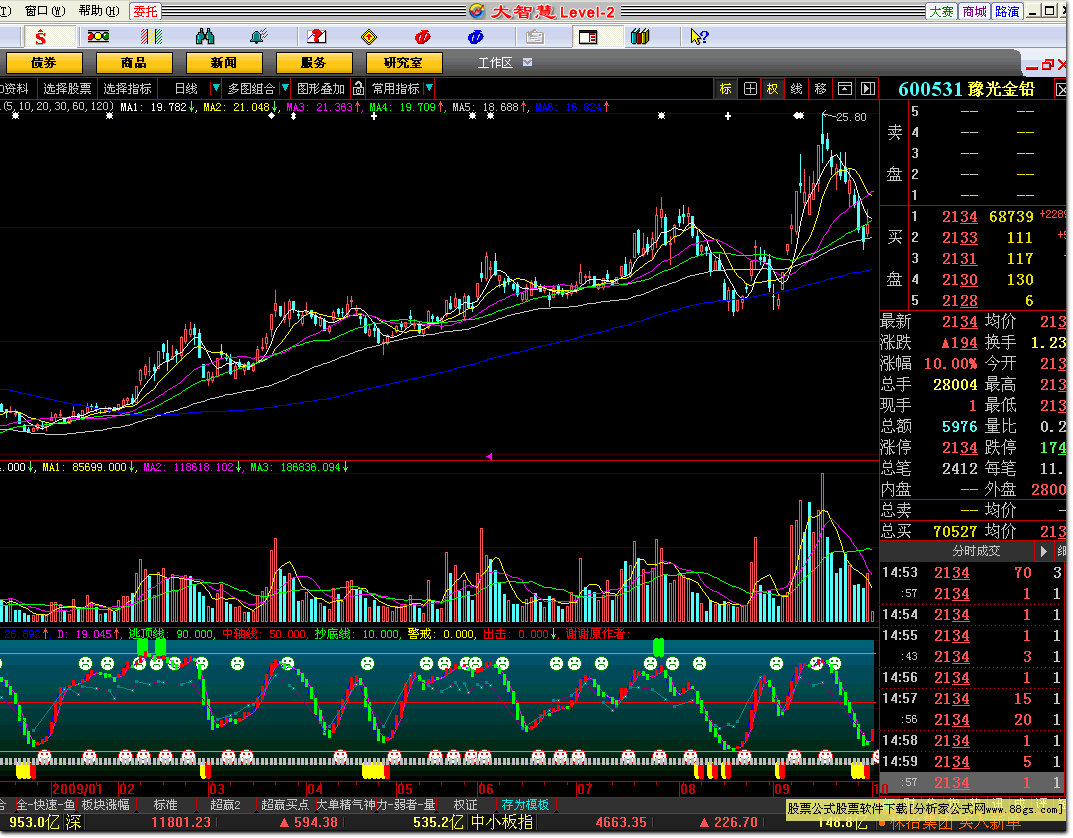The width and height of the screenshot is (1073, 838).
Task: Click the lock icon beside 图形叠加
Action: 359,89
